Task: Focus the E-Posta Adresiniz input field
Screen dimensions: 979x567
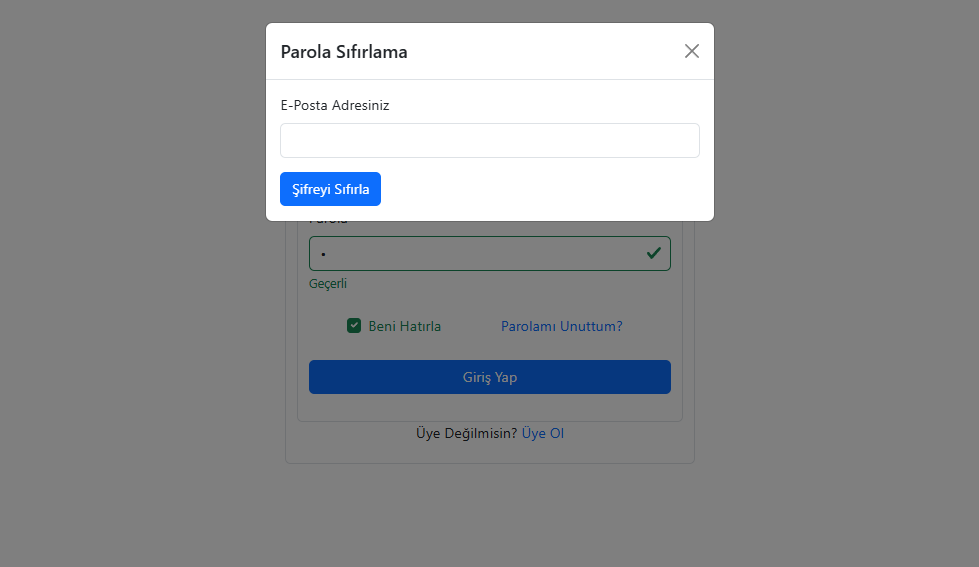Action: click(489, 140)
